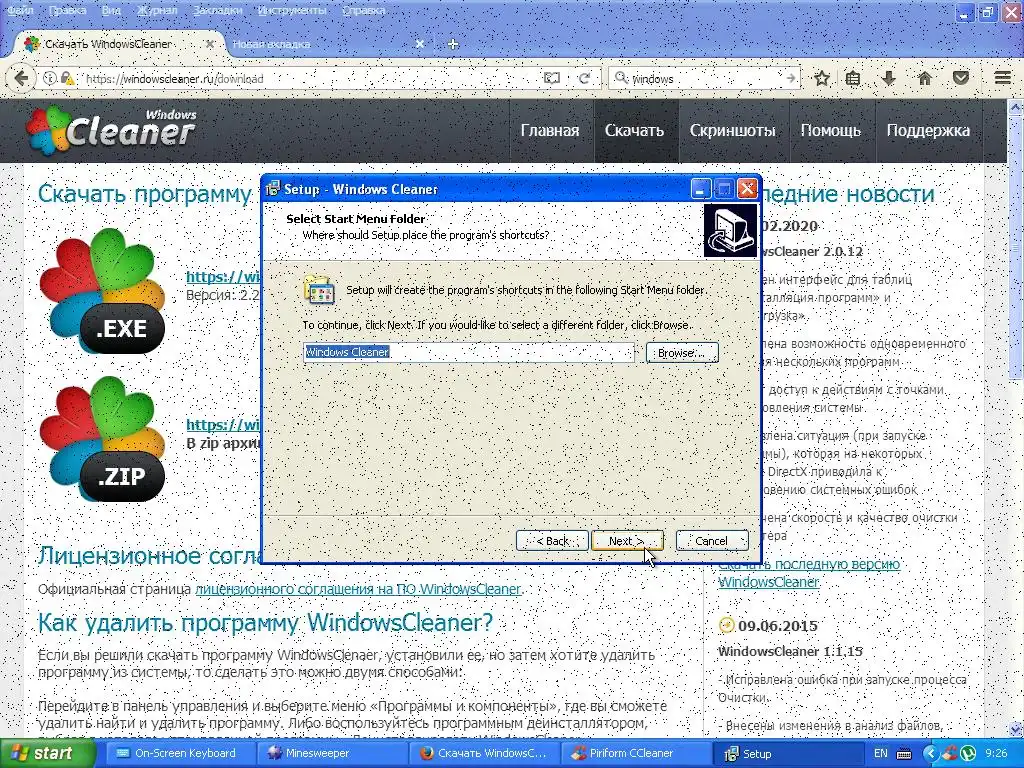1024x768 pixels.
Task: Click the tray notification arrow icon
Action: (931, 754)
